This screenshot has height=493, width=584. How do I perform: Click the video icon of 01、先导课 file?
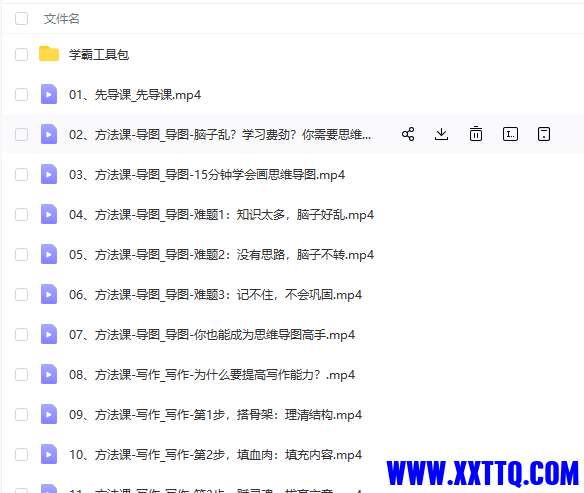tap(49, 94)
